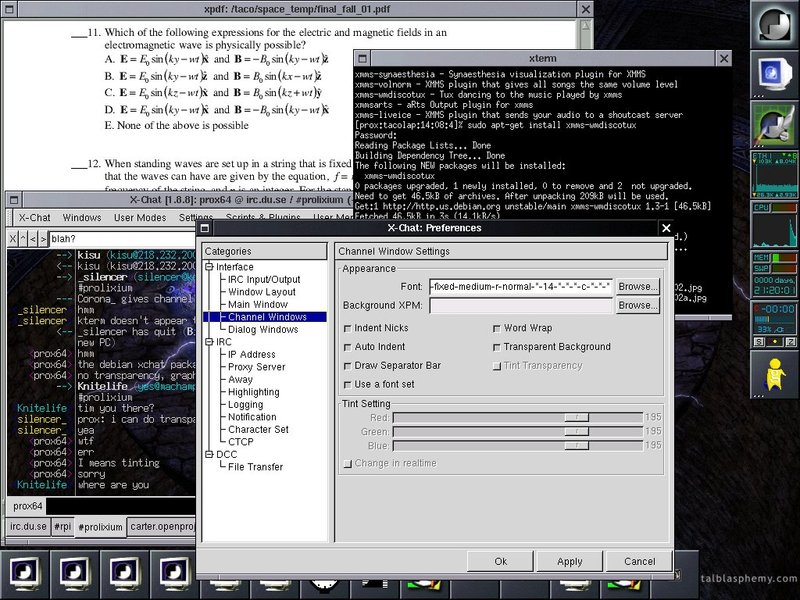Viewport: 800px width, 600px height.
Task: Click Cancel in Preferences dialog
Action: (639, 561)
